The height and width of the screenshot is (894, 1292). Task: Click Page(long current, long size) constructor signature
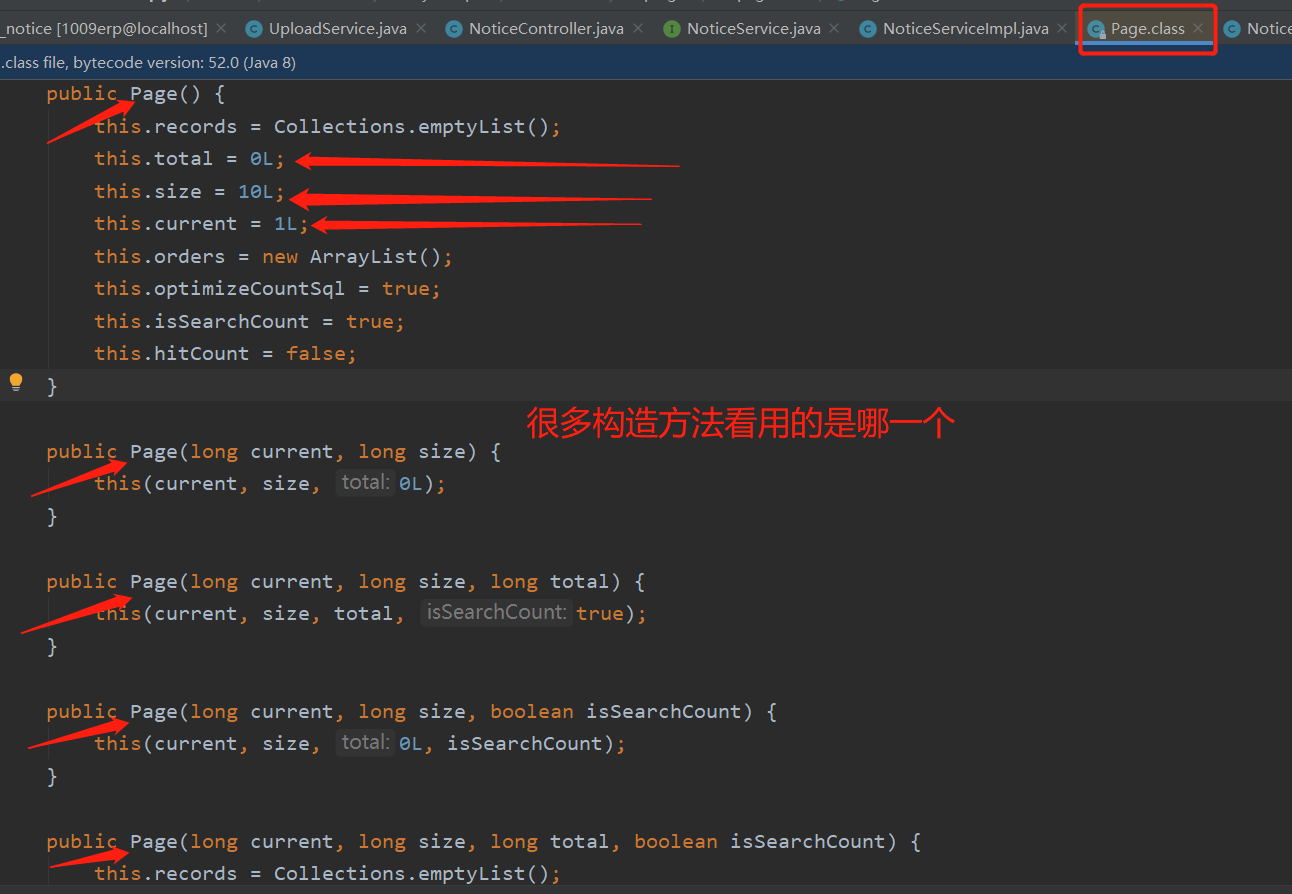point(304,452)
